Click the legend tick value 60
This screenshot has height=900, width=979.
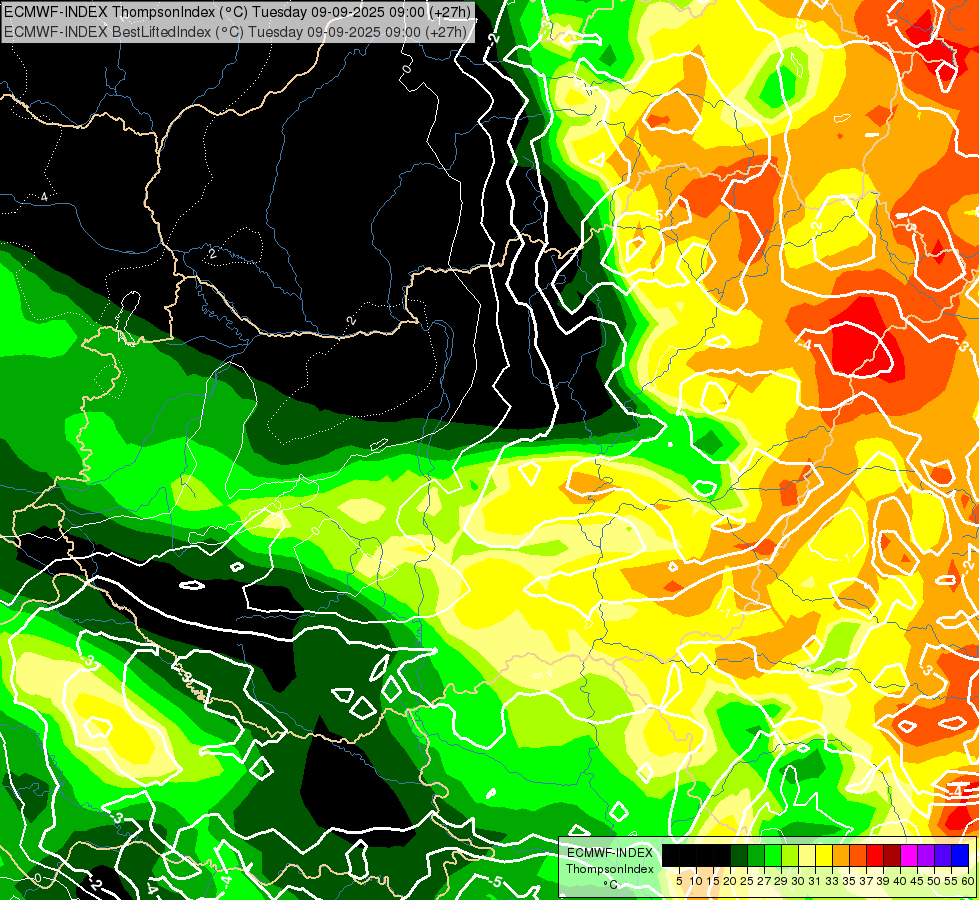pos(968,881)
